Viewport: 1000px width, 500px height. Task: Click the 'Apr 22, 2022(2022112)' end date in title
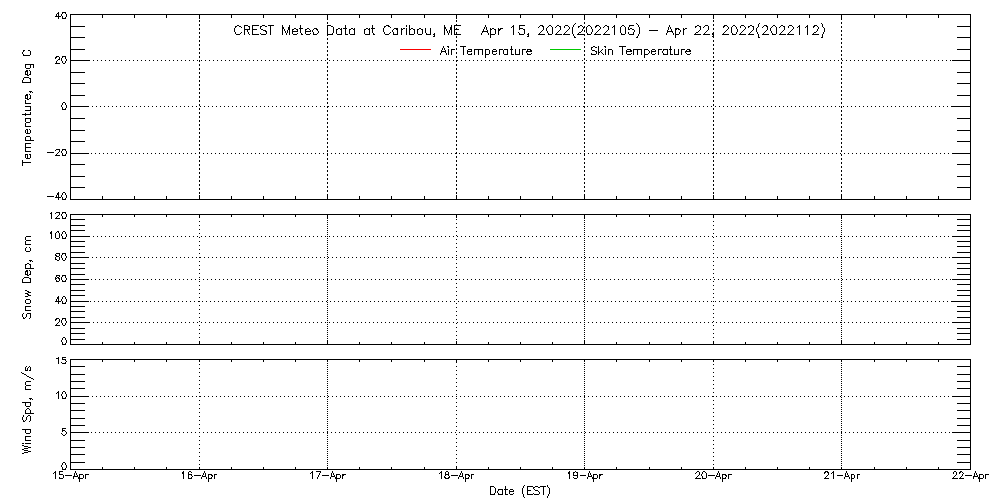746,31
